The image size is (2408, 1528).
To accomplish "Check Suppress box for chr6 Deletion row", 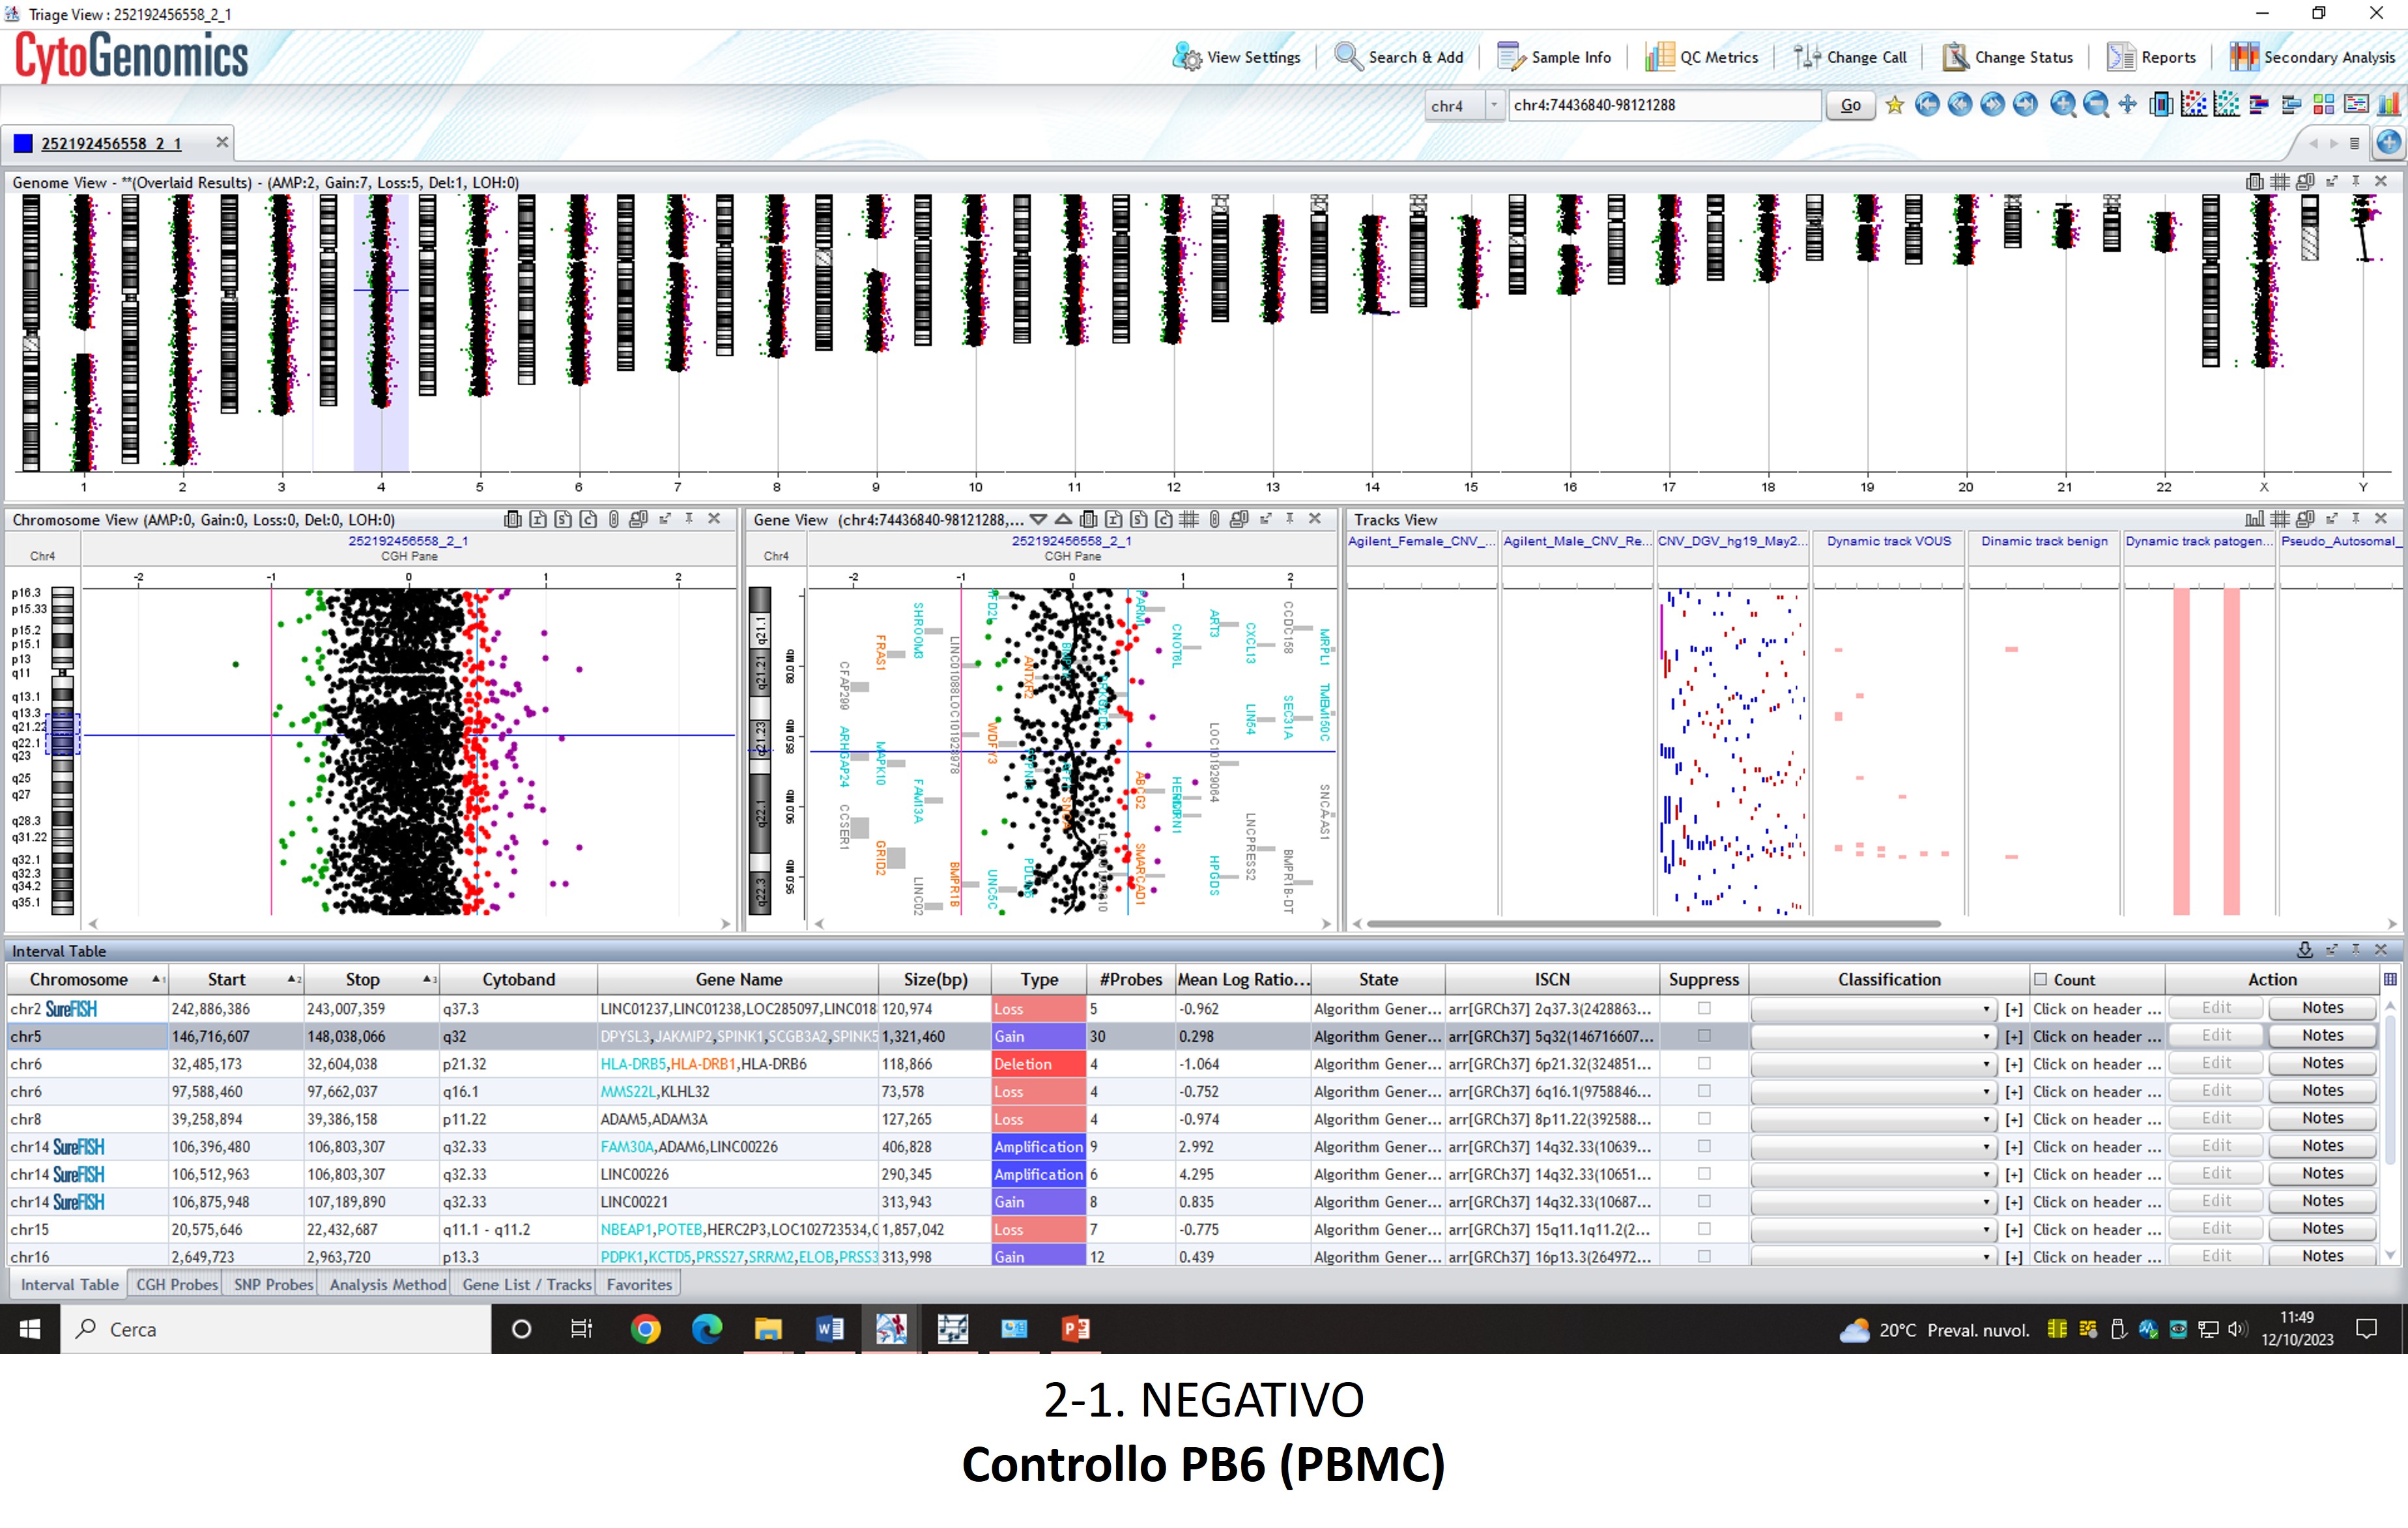I will [x=1704, y=1063].
